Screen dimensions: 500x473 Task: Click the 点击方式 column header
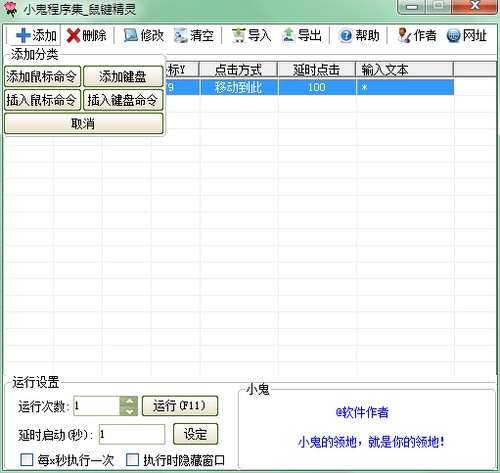[239, 70]
